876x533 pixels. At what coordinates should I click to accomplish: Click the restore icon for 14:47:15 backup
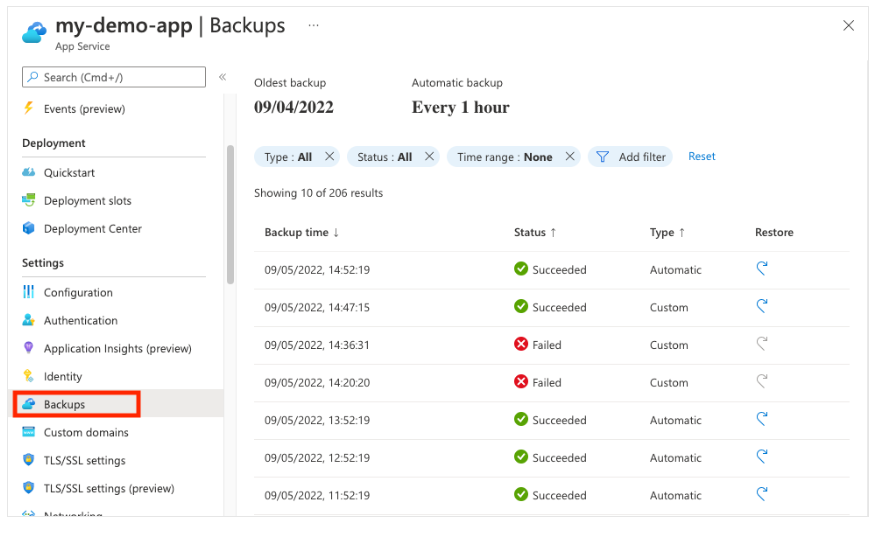(x=761, y=306)
